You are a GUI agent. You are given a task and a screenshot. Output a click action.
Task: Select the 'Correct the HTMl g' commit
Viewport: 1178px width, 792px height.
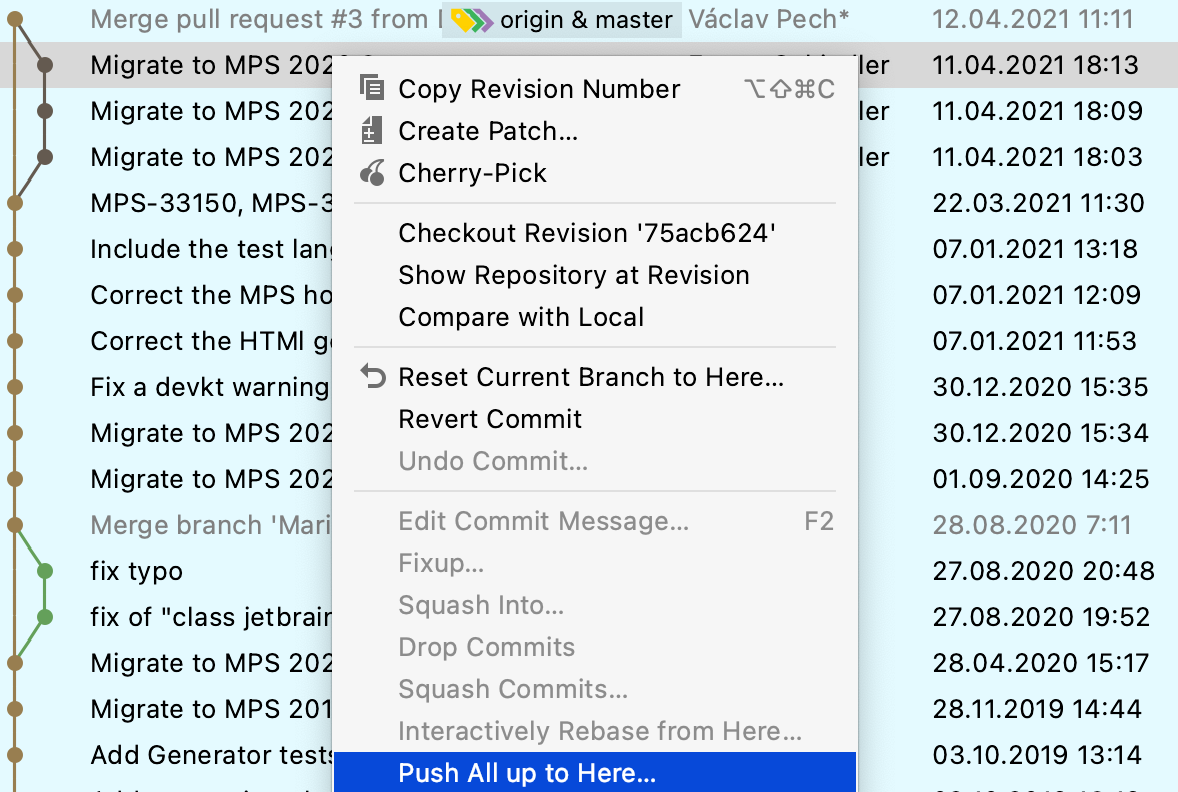point(211,341)
